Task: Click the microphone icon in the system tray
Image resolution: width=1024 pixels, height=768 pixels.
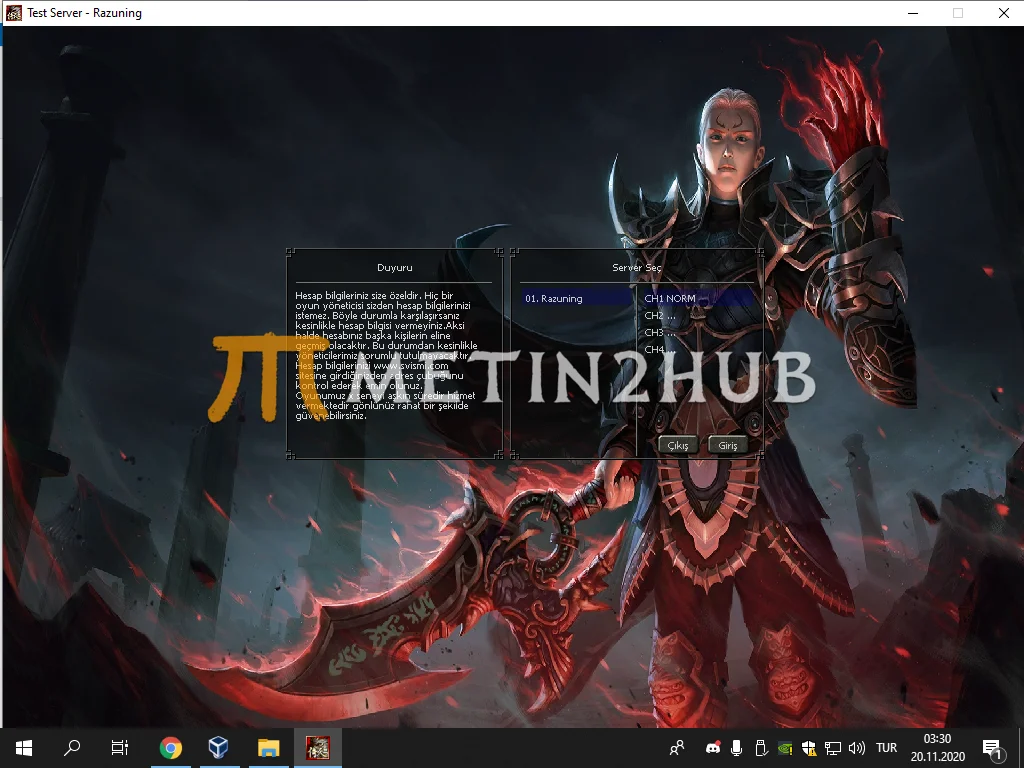Action: click(x=736, y=747)
